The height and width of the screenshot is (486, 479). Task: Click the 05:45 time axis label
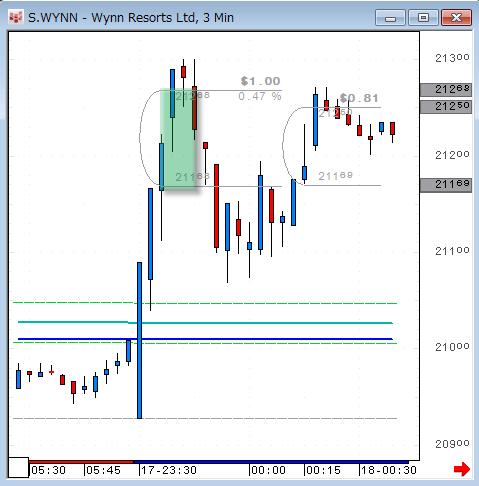[x=103, y=470]
